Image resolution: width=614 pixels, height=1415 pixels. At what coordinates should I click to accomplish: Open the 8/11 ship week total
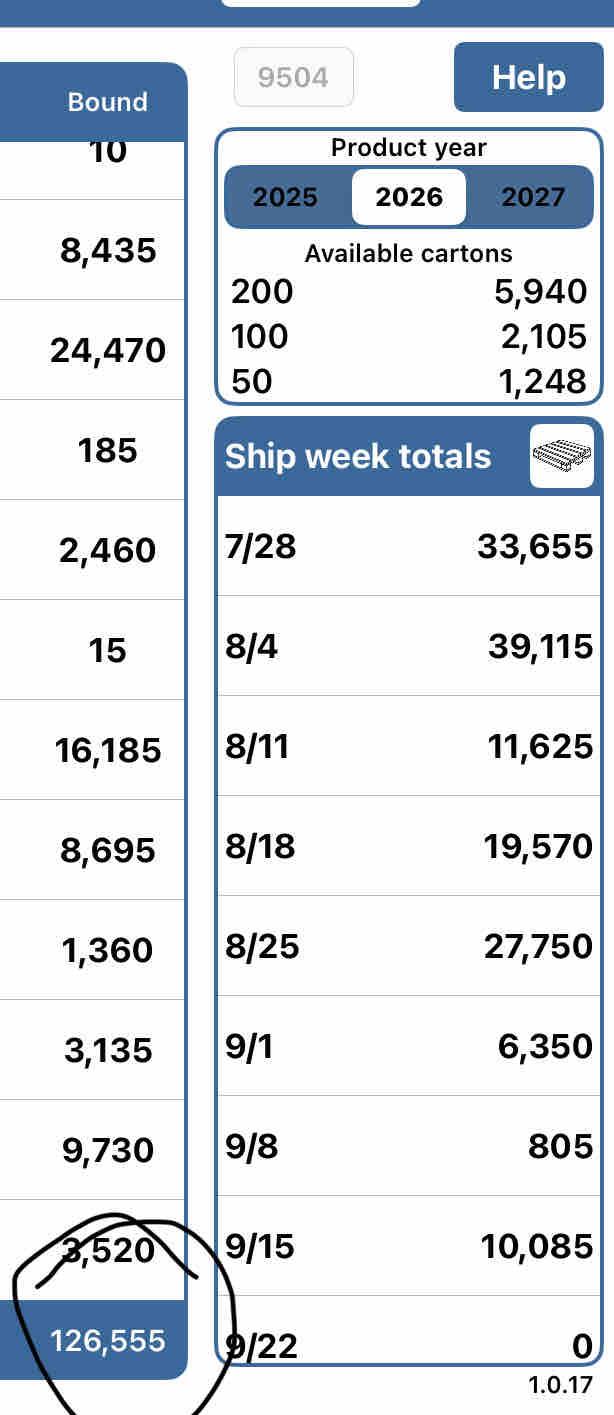pyautogui.click(x=408, y=747)
